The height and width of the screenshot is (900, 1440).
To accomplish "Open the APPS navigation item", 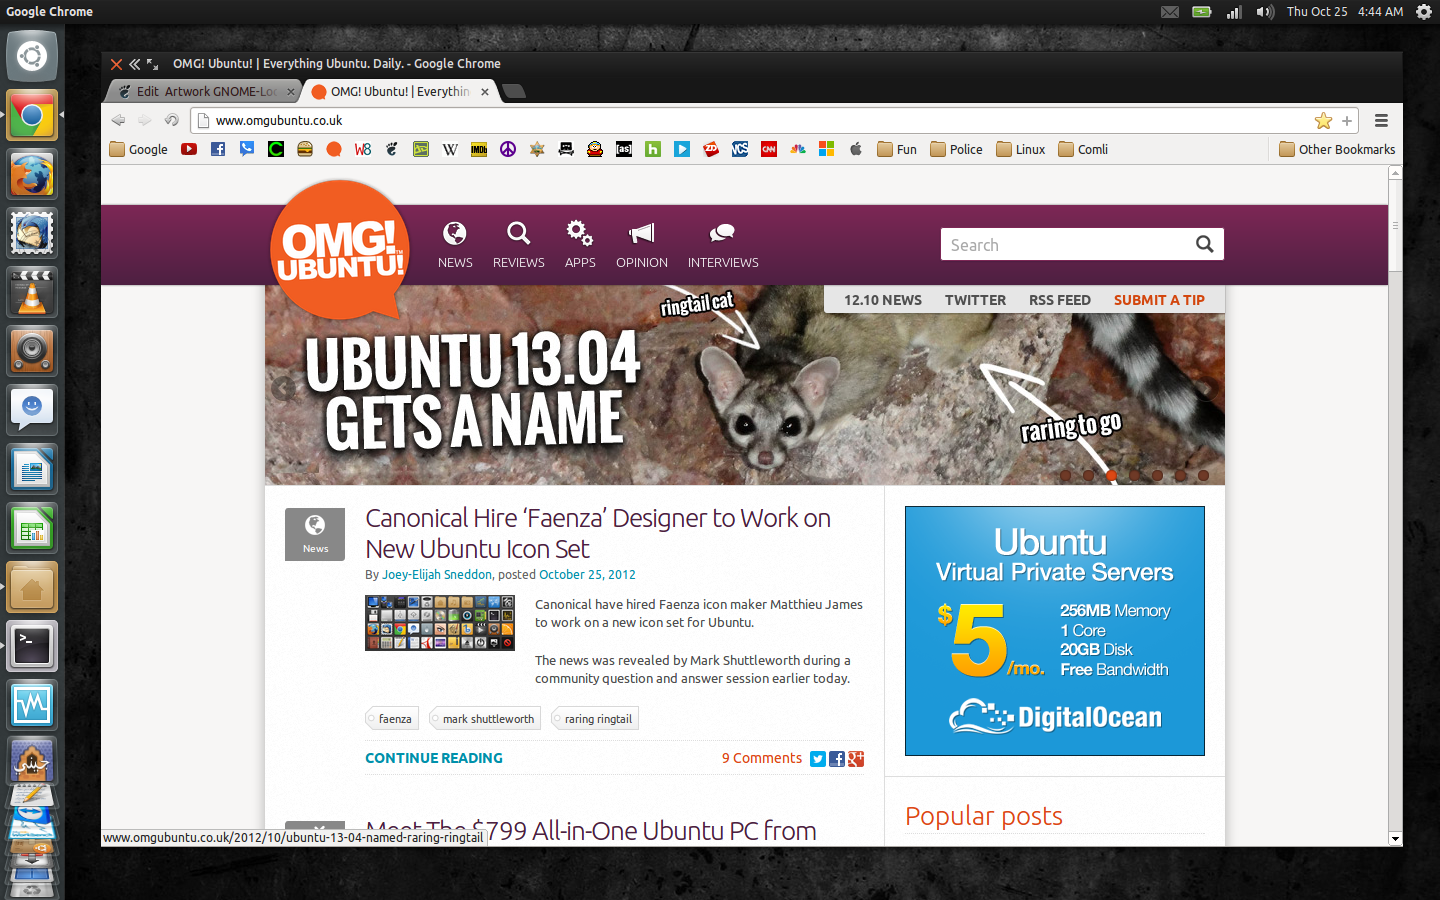I will (x=580, y=245).
